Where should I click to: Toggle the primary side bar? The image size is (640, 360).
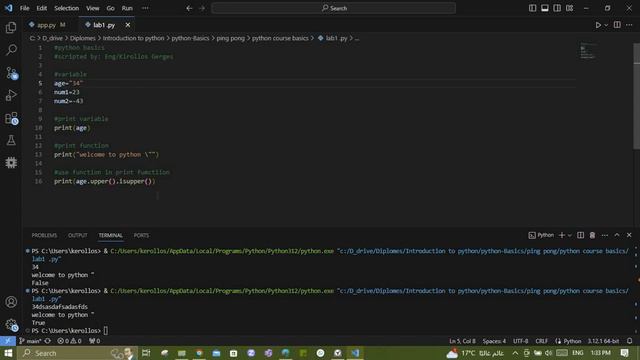pyautogui.click(x=533, y=8)
